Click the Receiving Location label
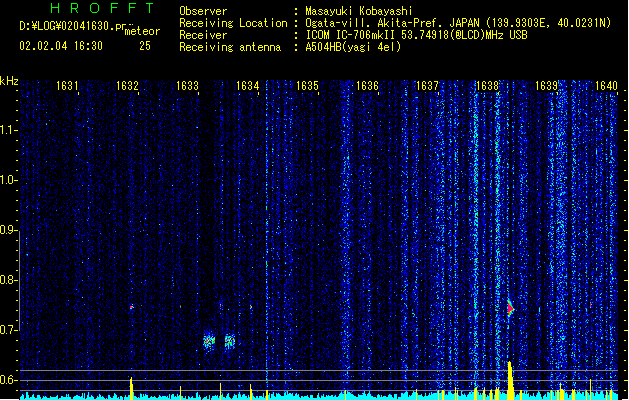Image resolution: width=629 pixels, height=400 pixels. pyautogui.click(x=233, y=23)
